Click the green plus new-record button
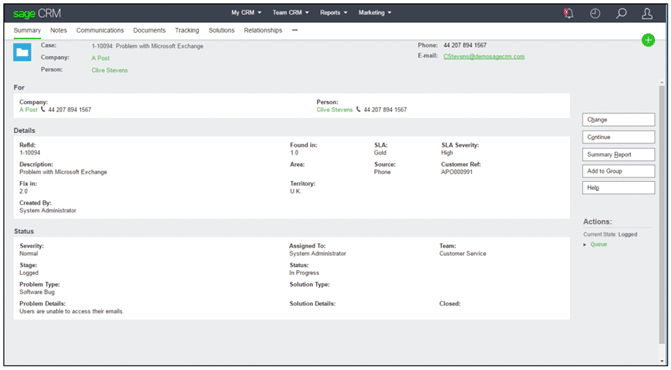671x370 pixels. click(x=648, y=40)
